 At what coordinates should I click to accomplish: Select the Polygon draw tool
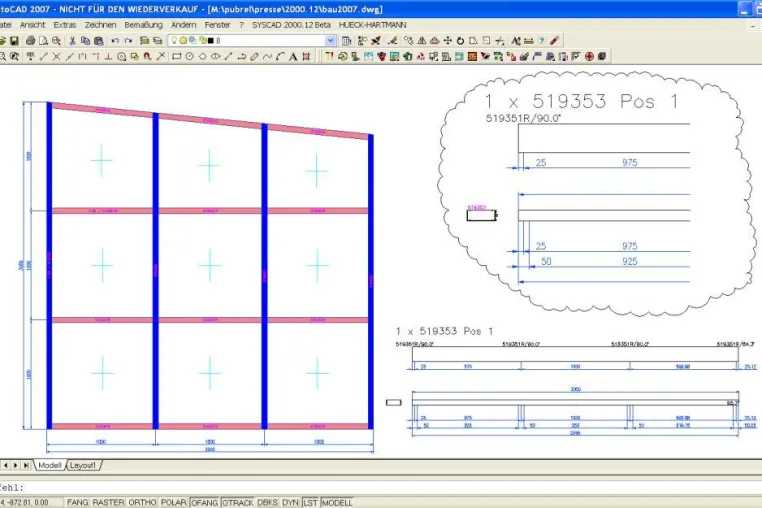point(203,56)
